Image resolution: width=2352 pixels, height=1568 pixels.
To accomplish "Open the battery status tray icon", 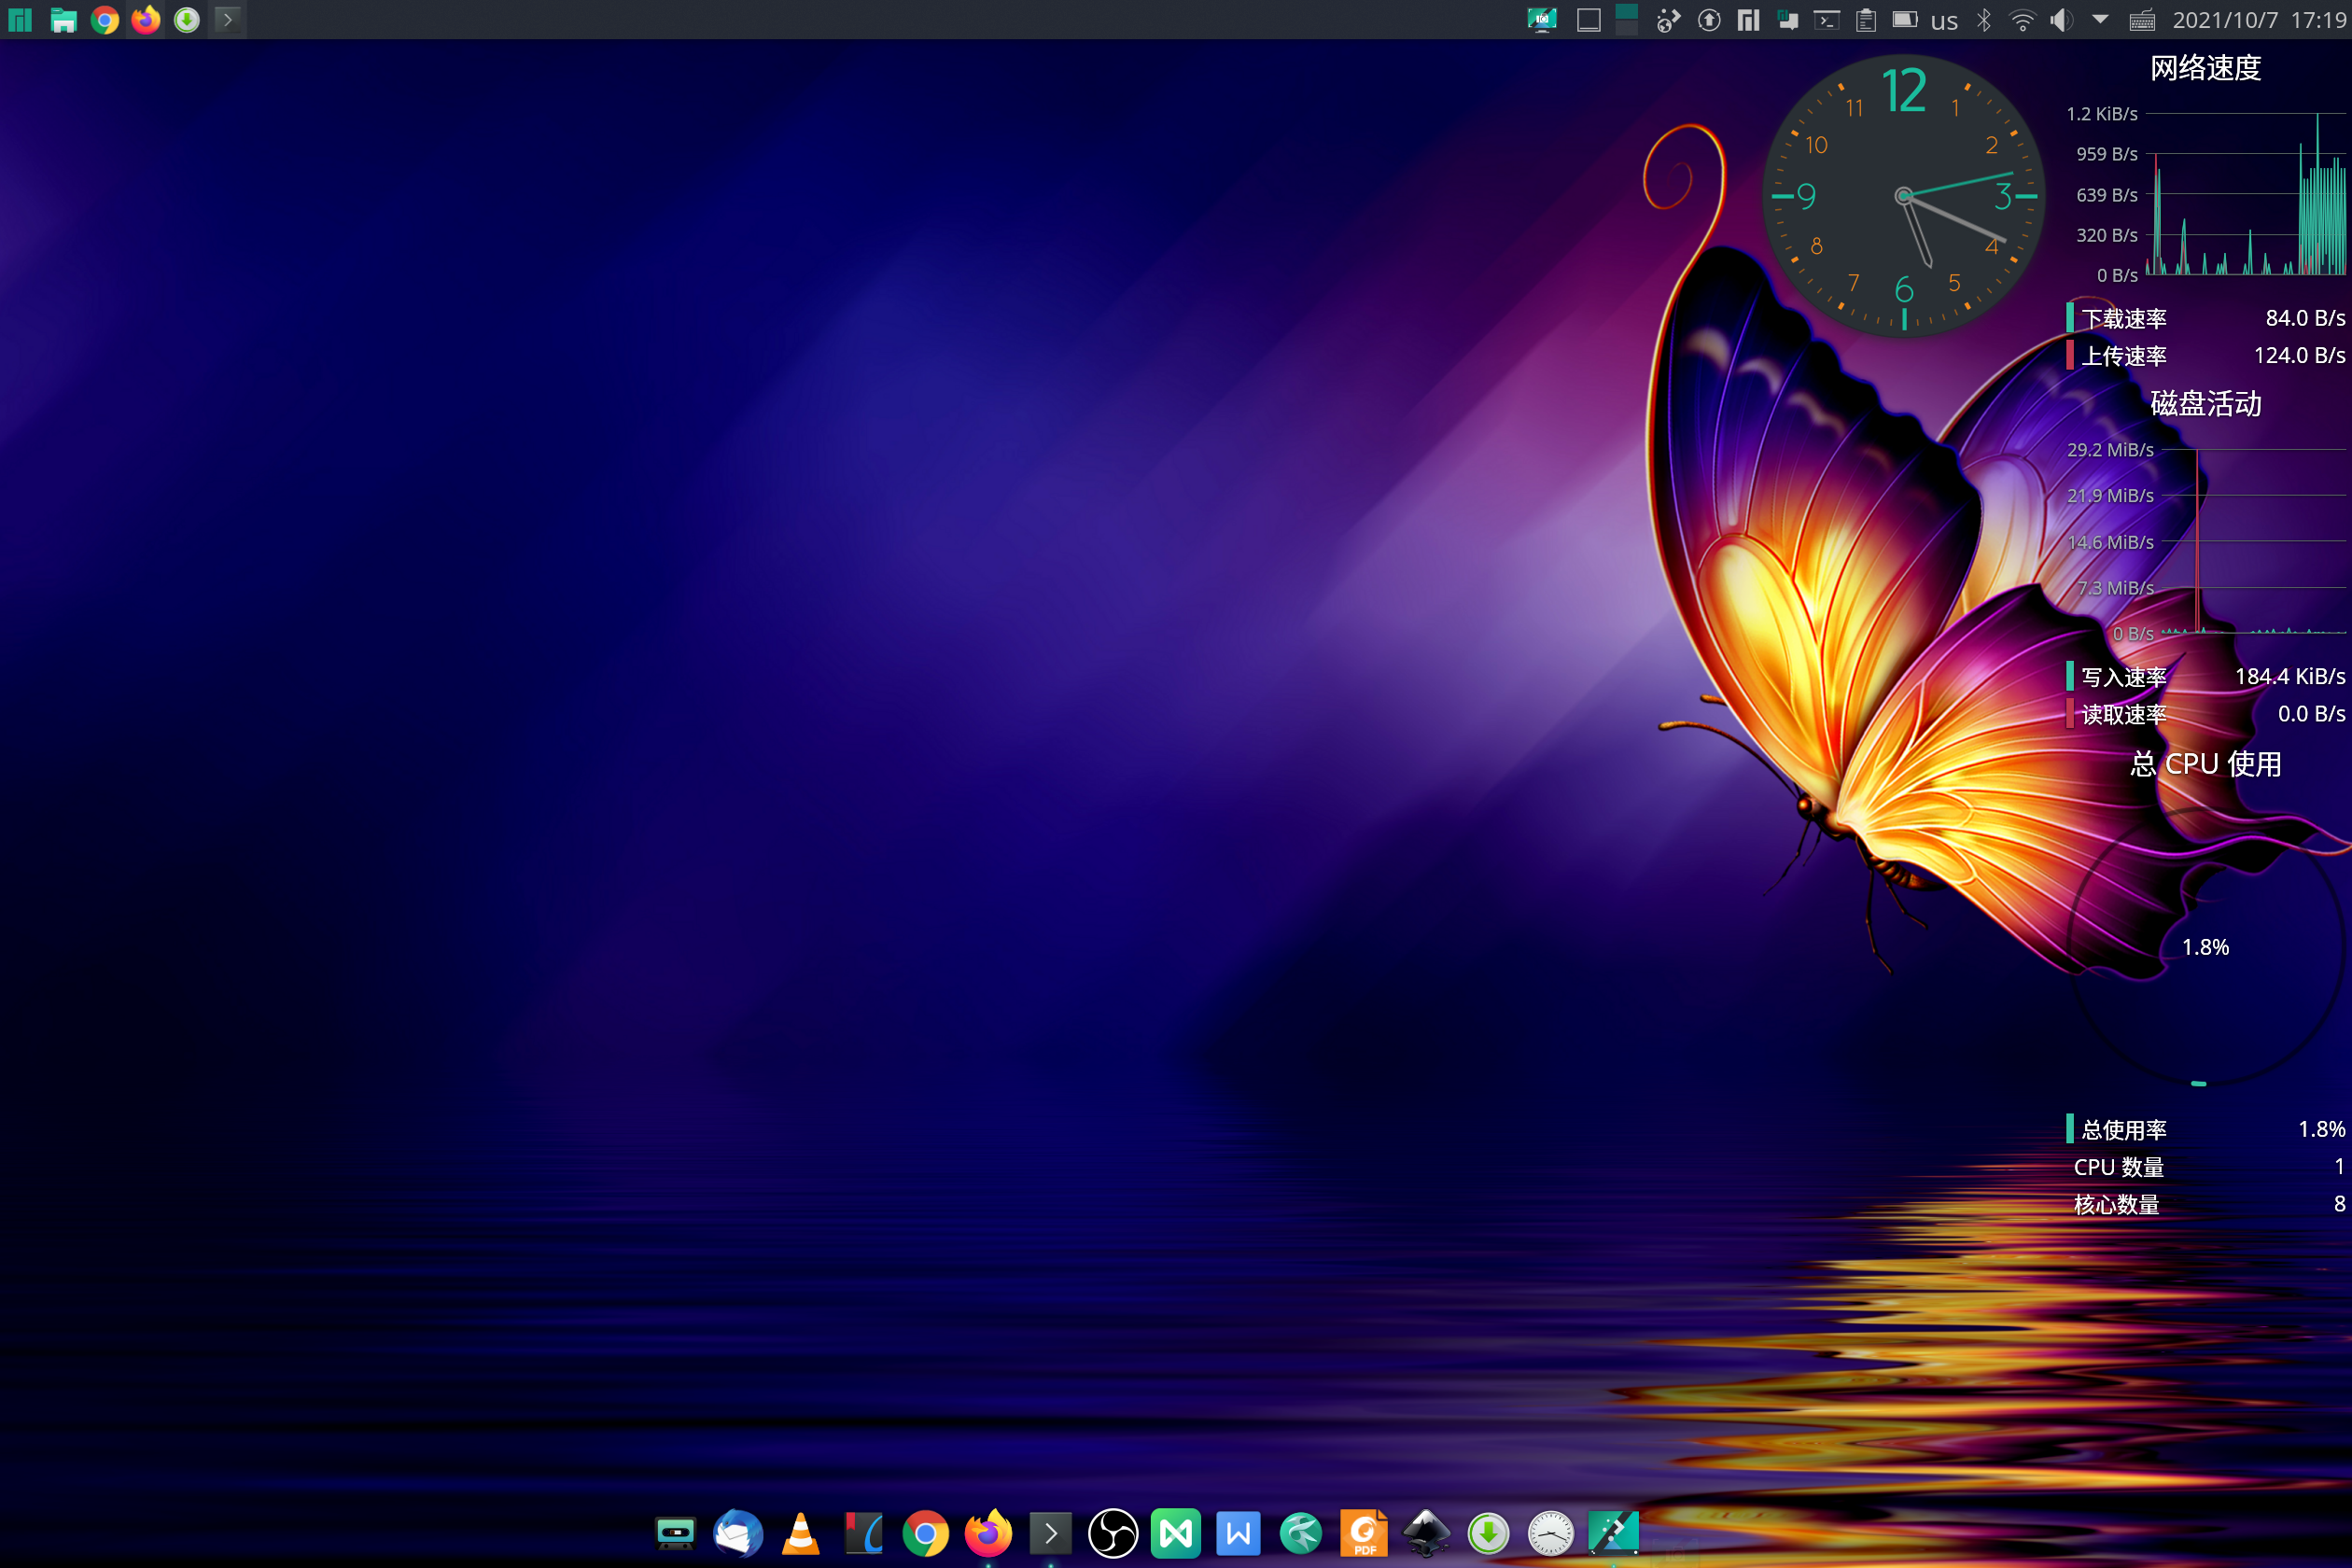I will coord(1905,20).
